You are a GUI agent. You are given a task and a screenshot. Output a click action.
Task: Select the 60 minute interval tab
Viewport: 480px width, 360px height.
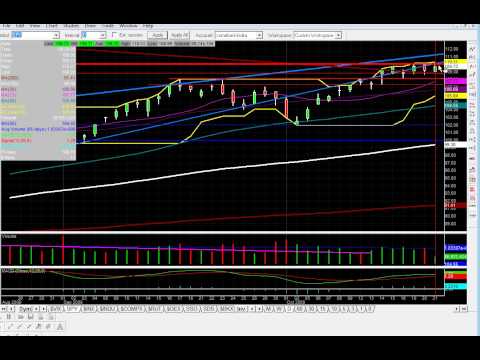coord(300,309)
